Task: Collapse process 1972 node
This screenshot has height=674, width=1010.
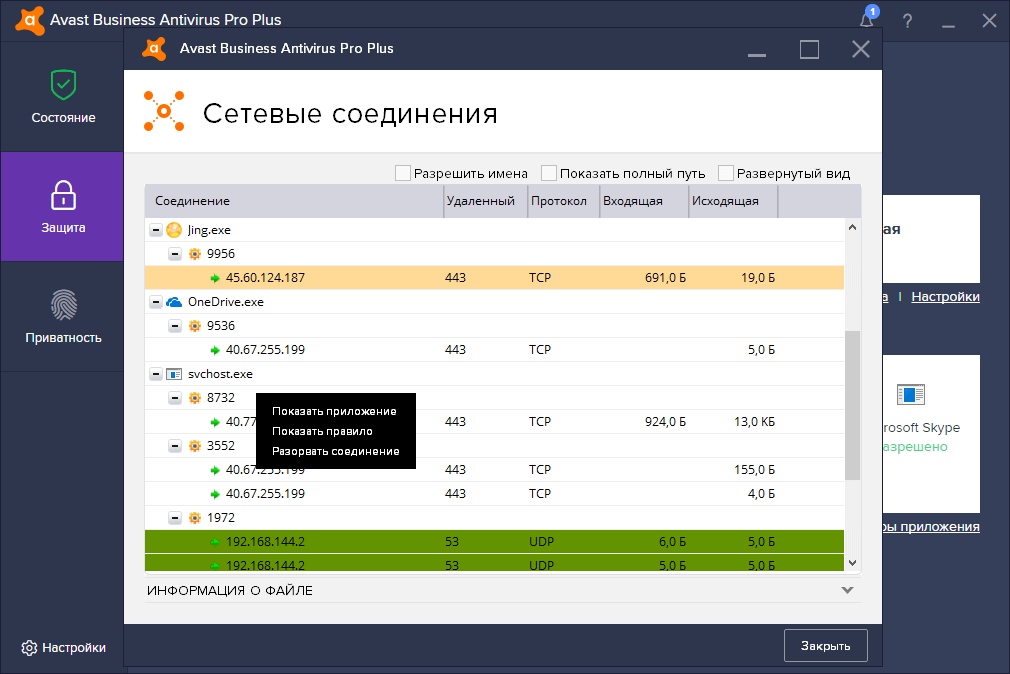Action: coord(175,518)
